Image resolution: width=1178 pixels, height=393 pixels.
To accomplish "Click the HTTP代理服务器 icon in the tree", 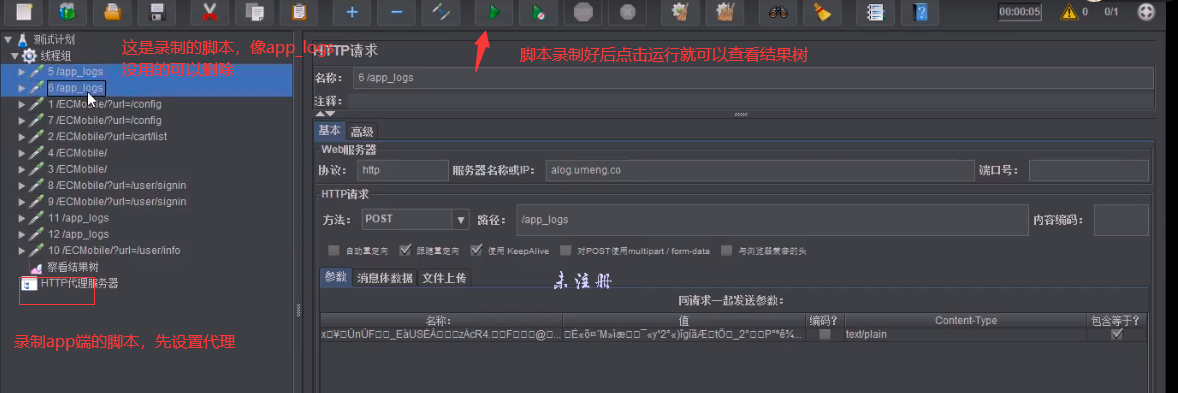I will click(x=29, y=284).
